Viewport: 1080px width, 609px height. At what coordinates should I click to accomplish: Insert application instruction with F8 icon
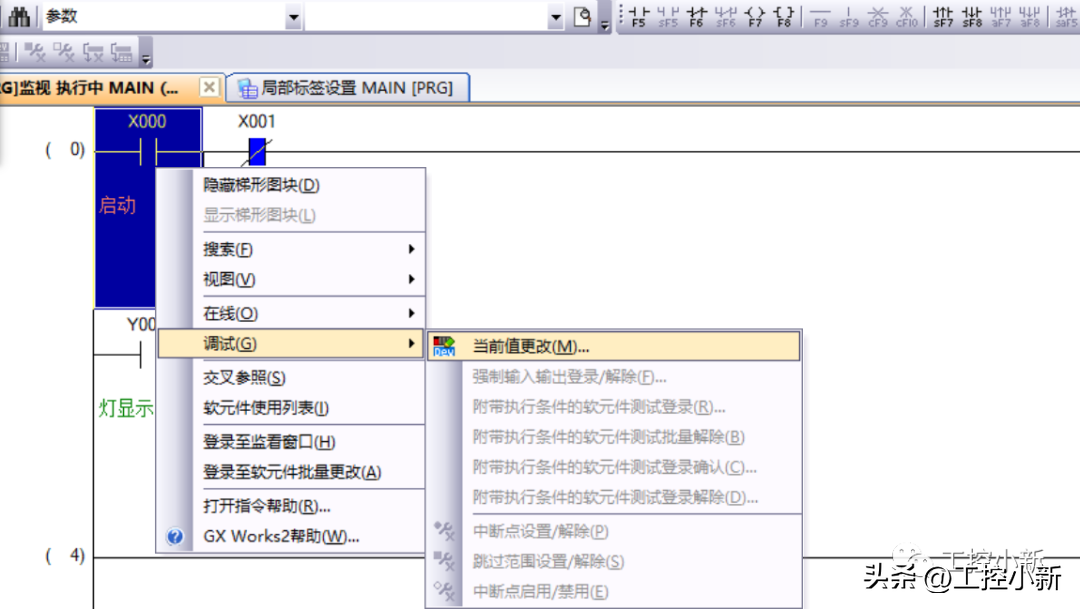[784, 17]
